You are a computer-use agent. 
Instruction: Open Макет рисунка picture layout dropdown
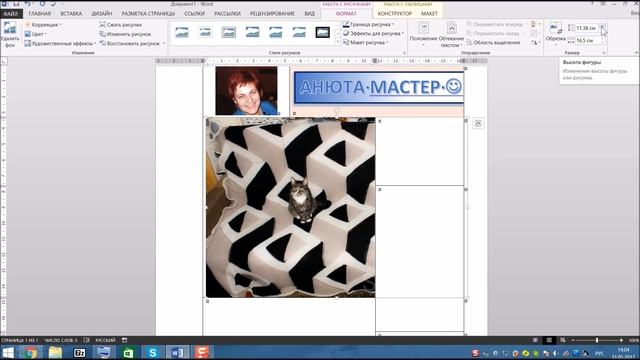click(365, 42)
